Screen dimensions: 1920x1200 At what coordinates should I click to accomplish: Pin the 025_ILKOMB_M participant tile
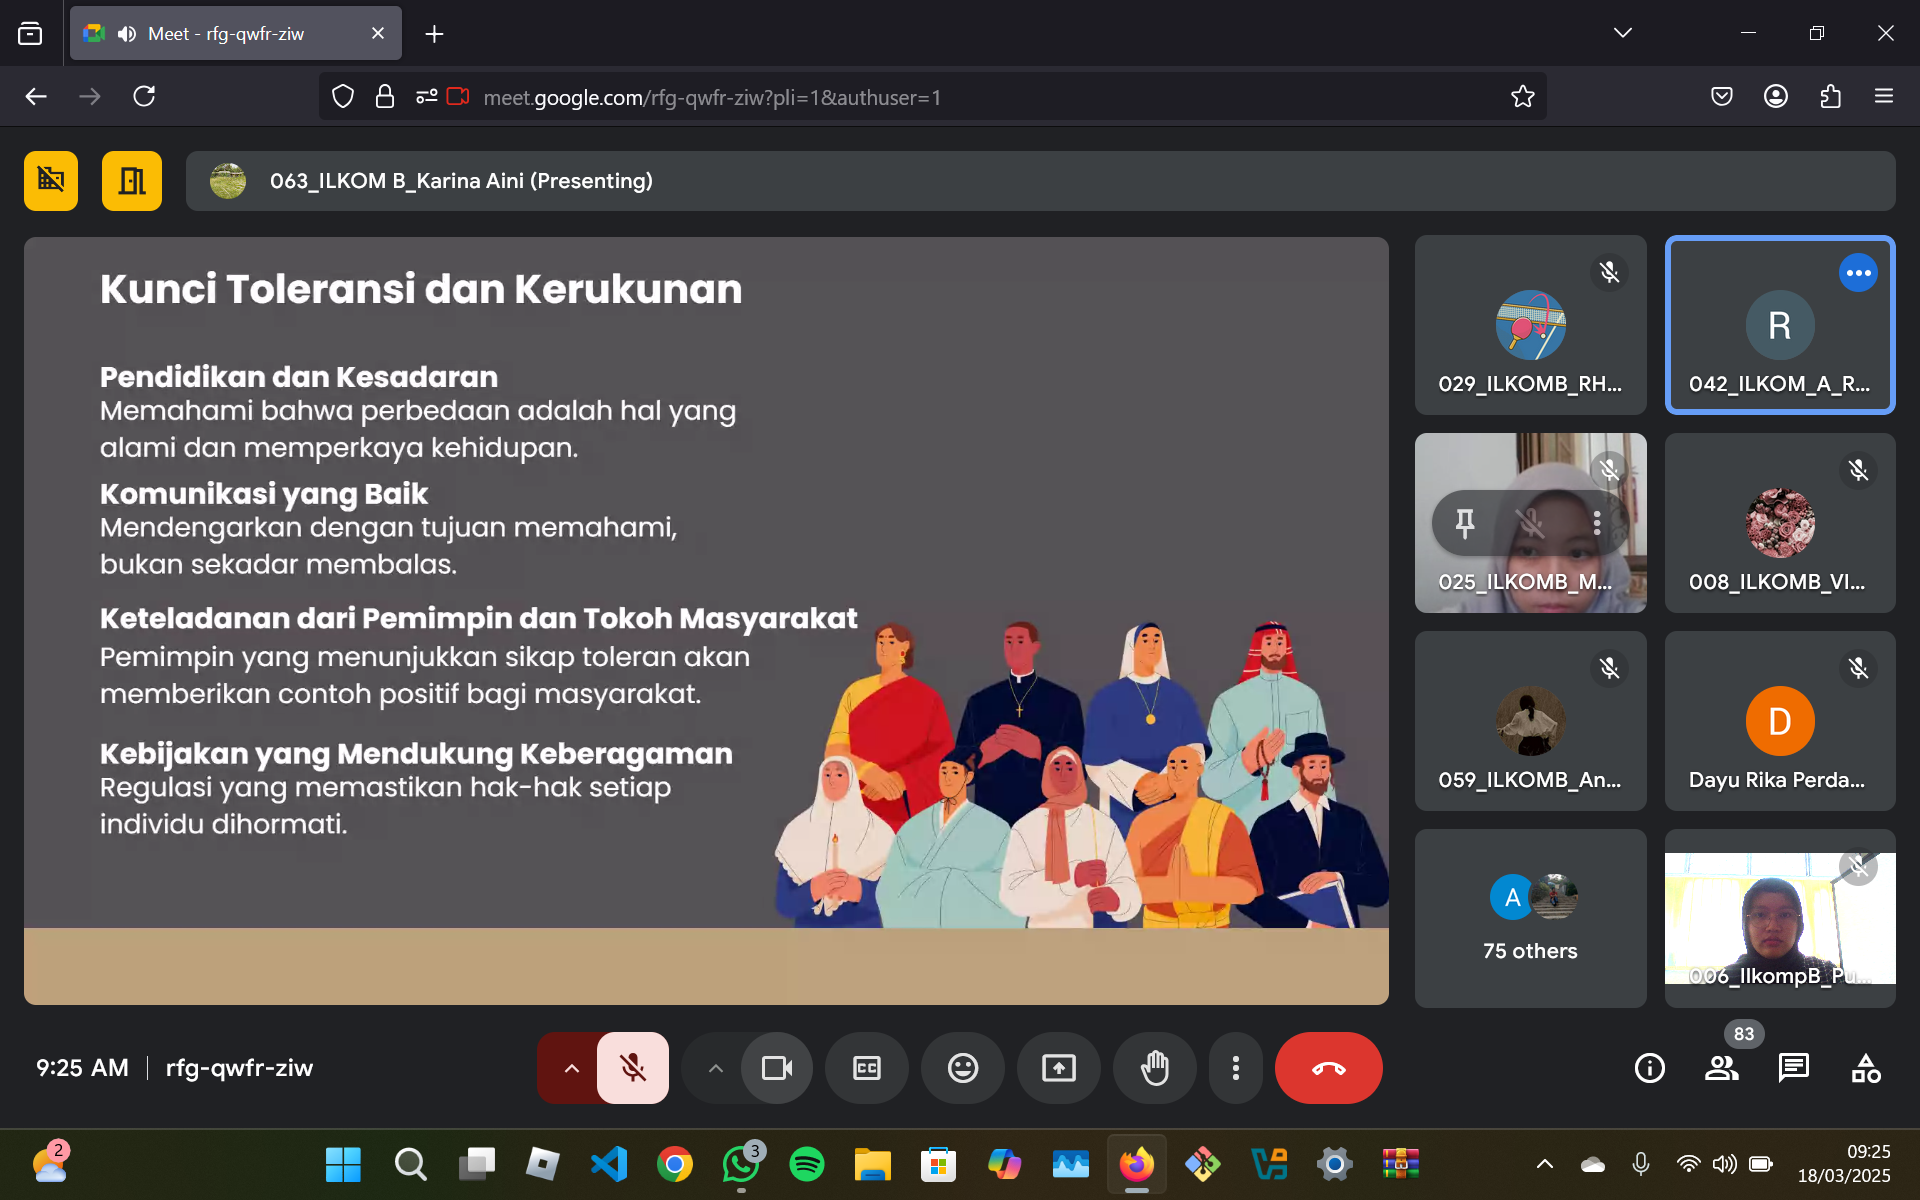coord(1465,522)
